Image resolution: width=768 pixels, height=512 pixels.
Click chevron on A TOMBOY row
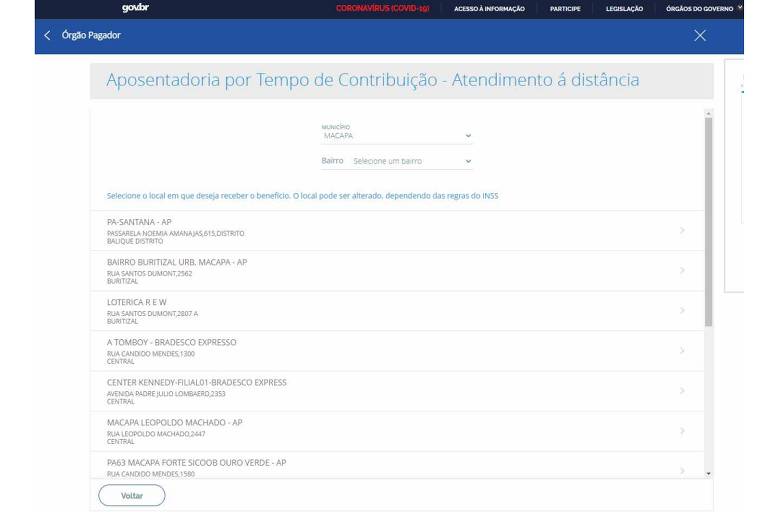(682, 351)
